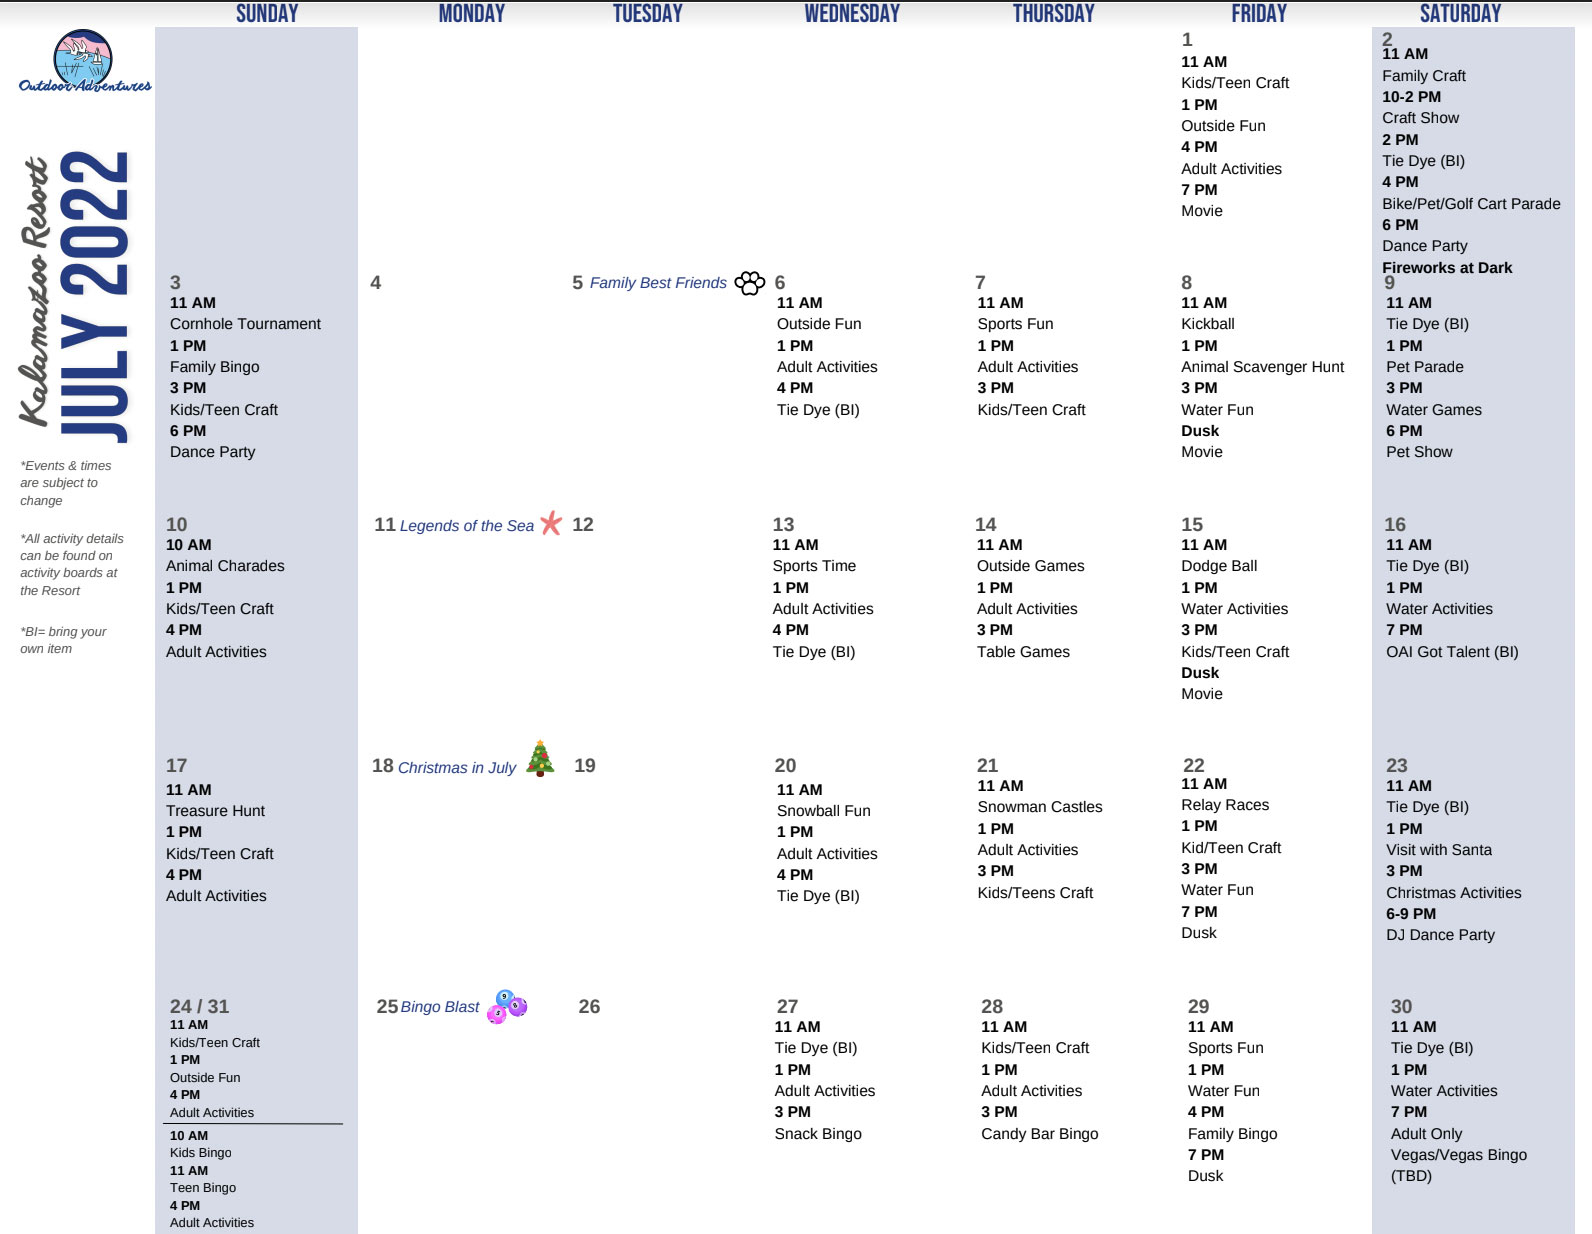Image resolution: width=1592 pixels, height=1234 pixels.
Task: Click Animal Scavenger Hunt on July 8
Action: 1262,367
